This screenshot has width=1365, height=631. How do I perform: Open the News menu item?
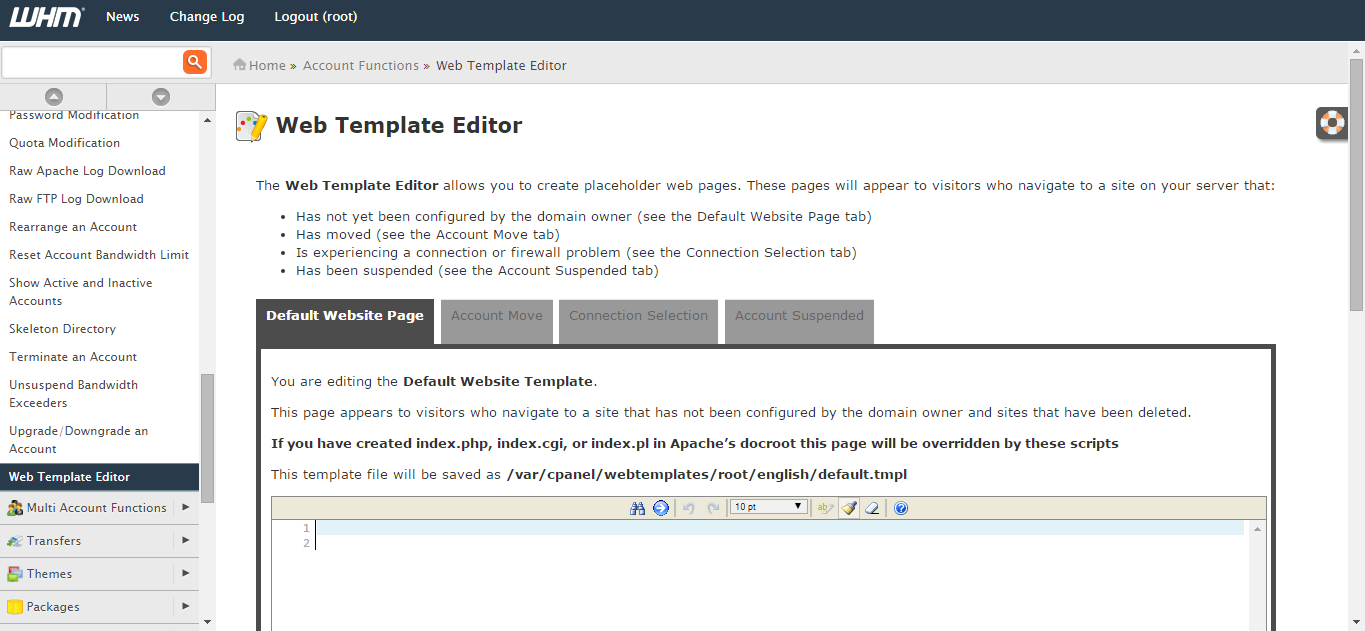click(x=123, y=17)
